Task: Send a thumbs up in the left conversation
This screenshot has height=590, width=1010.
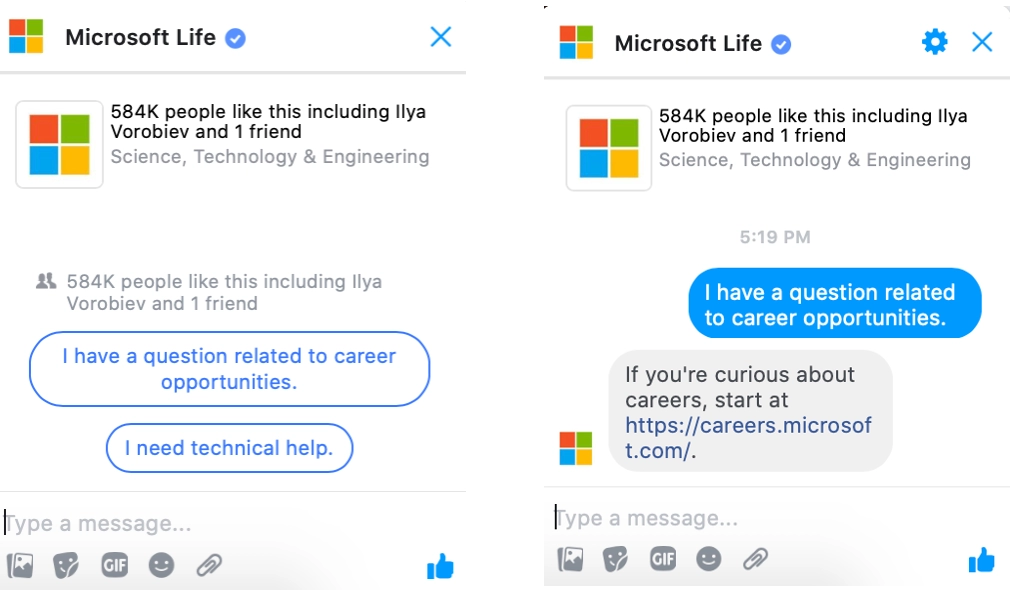Action: (438, 565)
